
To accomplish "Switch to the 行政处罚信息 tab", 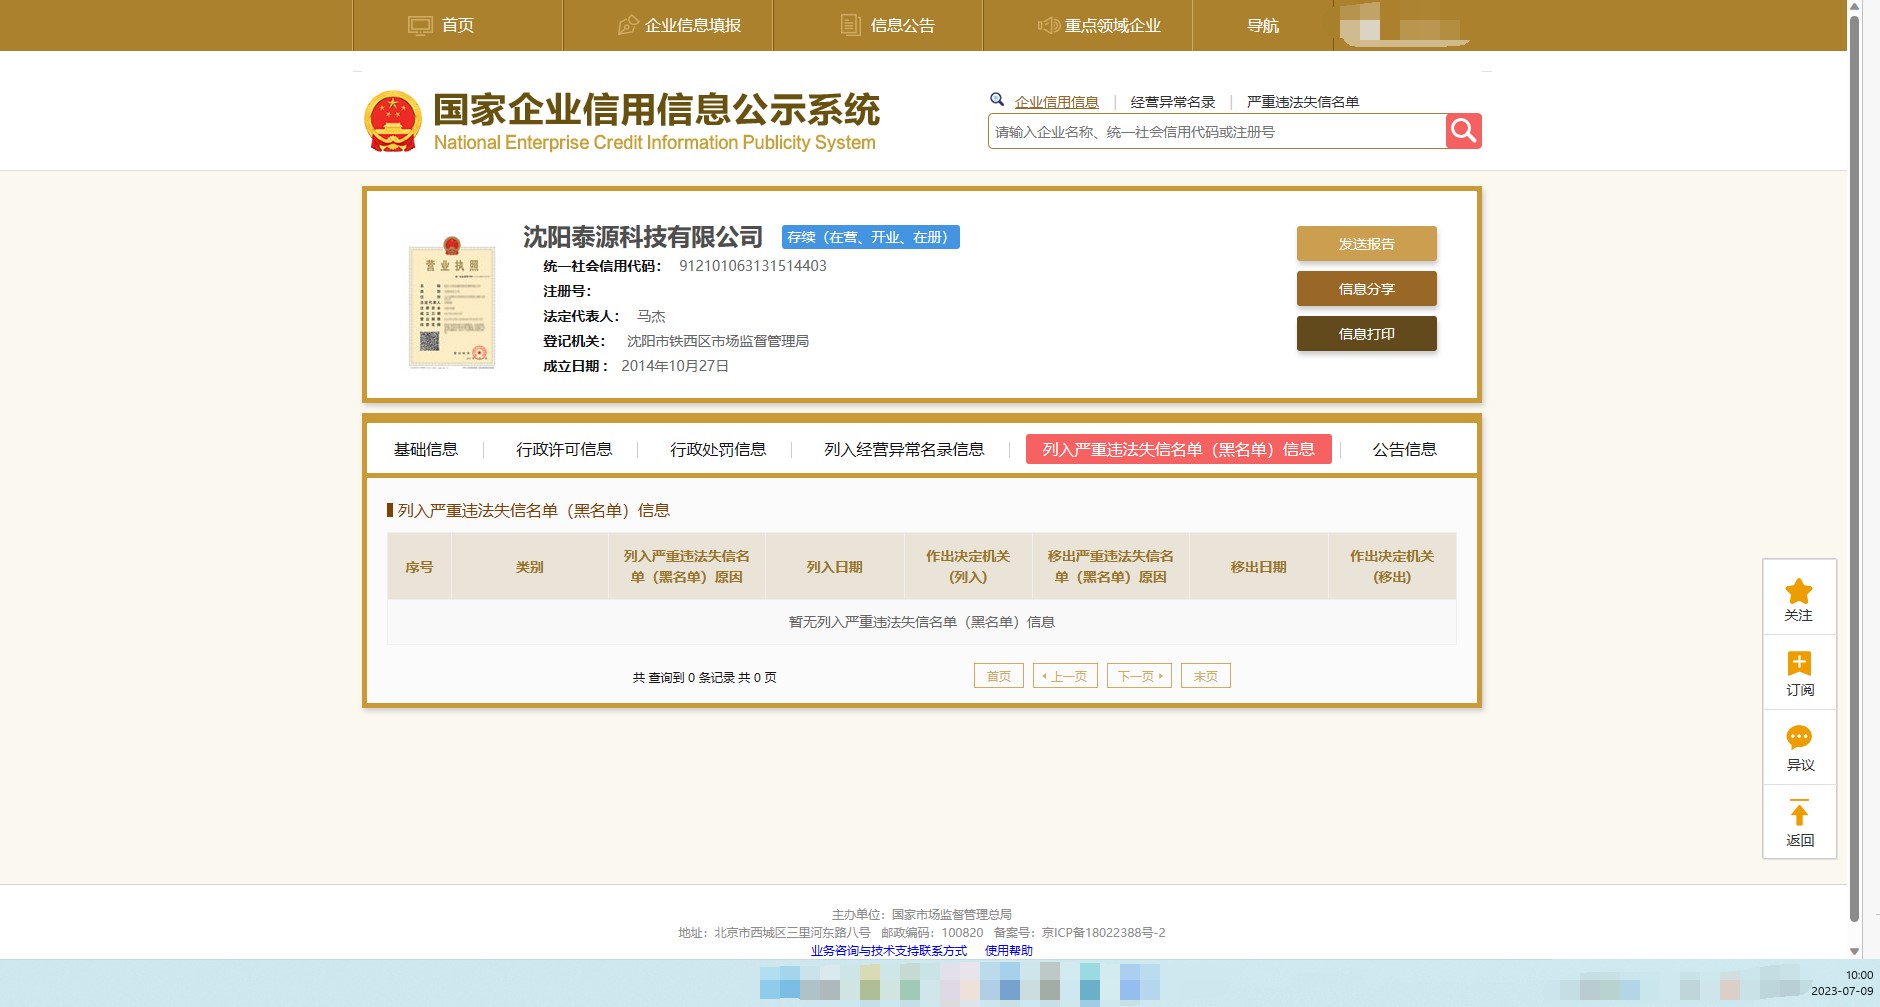I will 718,449.
